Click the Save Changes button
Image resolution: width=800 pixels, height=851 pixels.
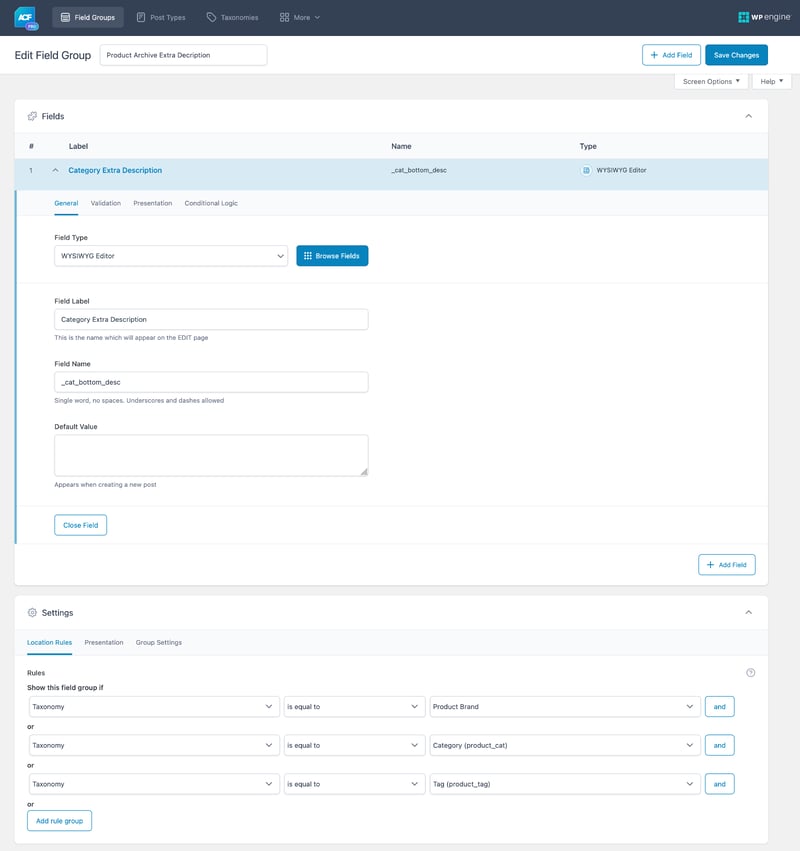point(736,55)
